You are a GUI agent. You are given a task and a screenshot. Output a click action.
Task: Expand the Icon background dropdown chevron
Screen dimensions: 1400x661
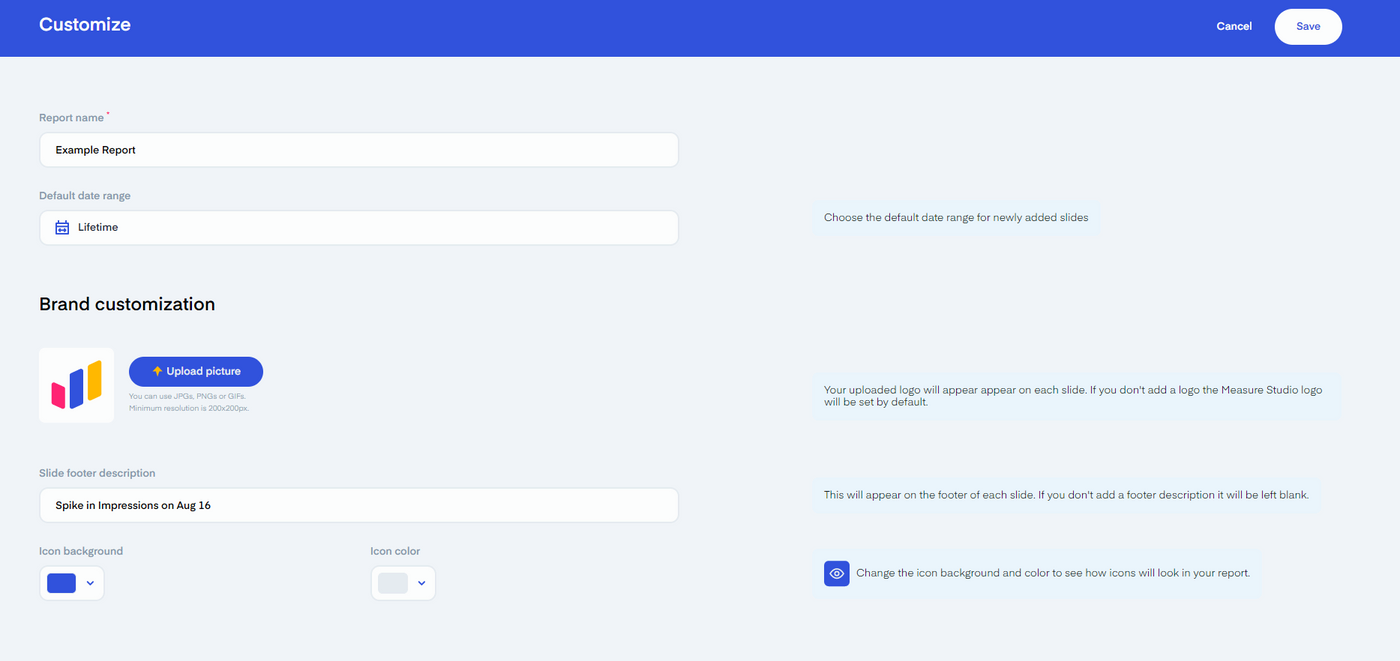click(90, 583)
